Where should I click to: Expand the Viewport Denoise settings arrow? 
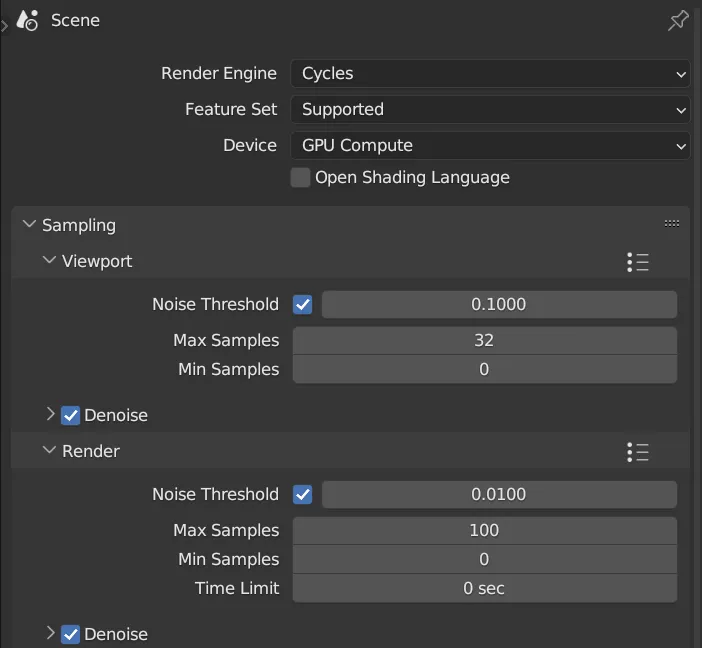pos(51,414)
